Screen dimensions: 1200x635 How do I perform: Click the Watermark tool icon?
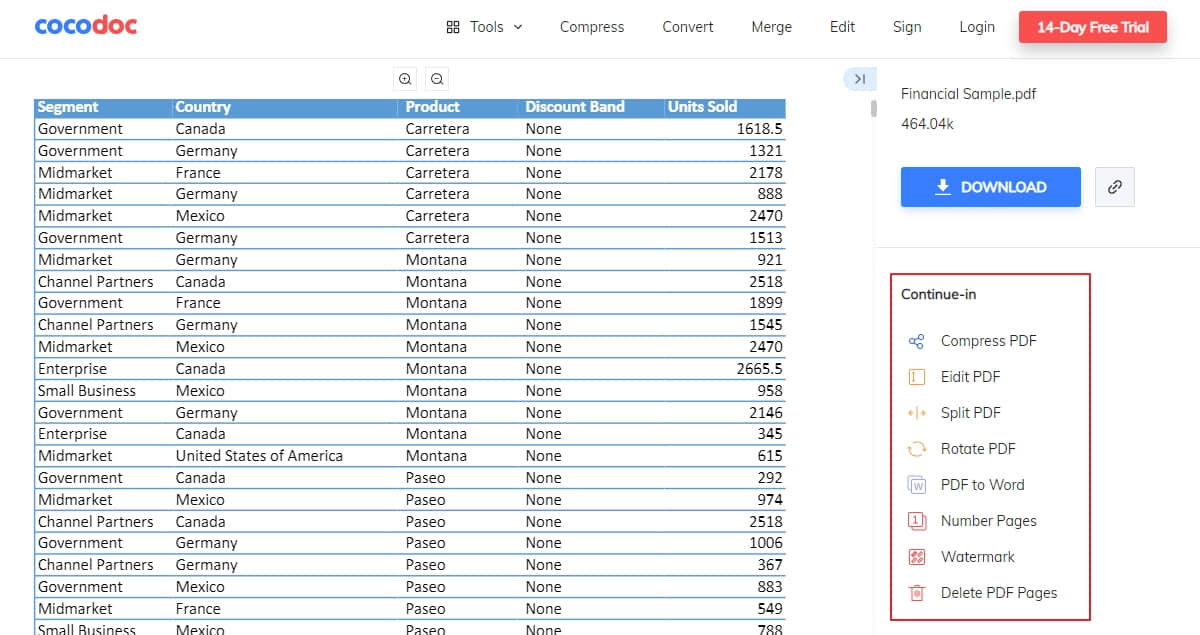pos(916,556)
